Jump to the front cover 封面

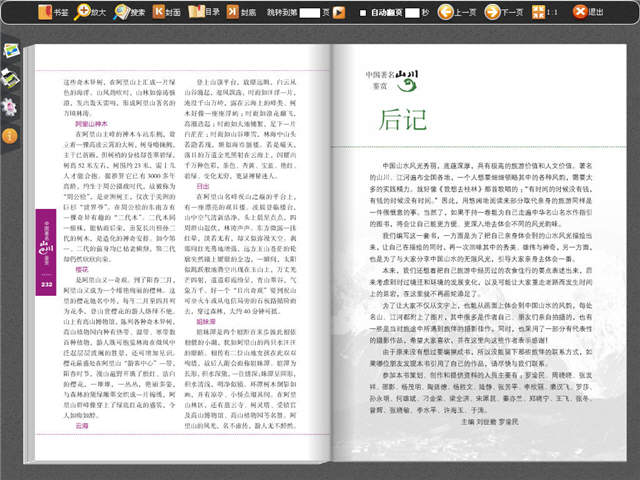(x=167, y=12)
